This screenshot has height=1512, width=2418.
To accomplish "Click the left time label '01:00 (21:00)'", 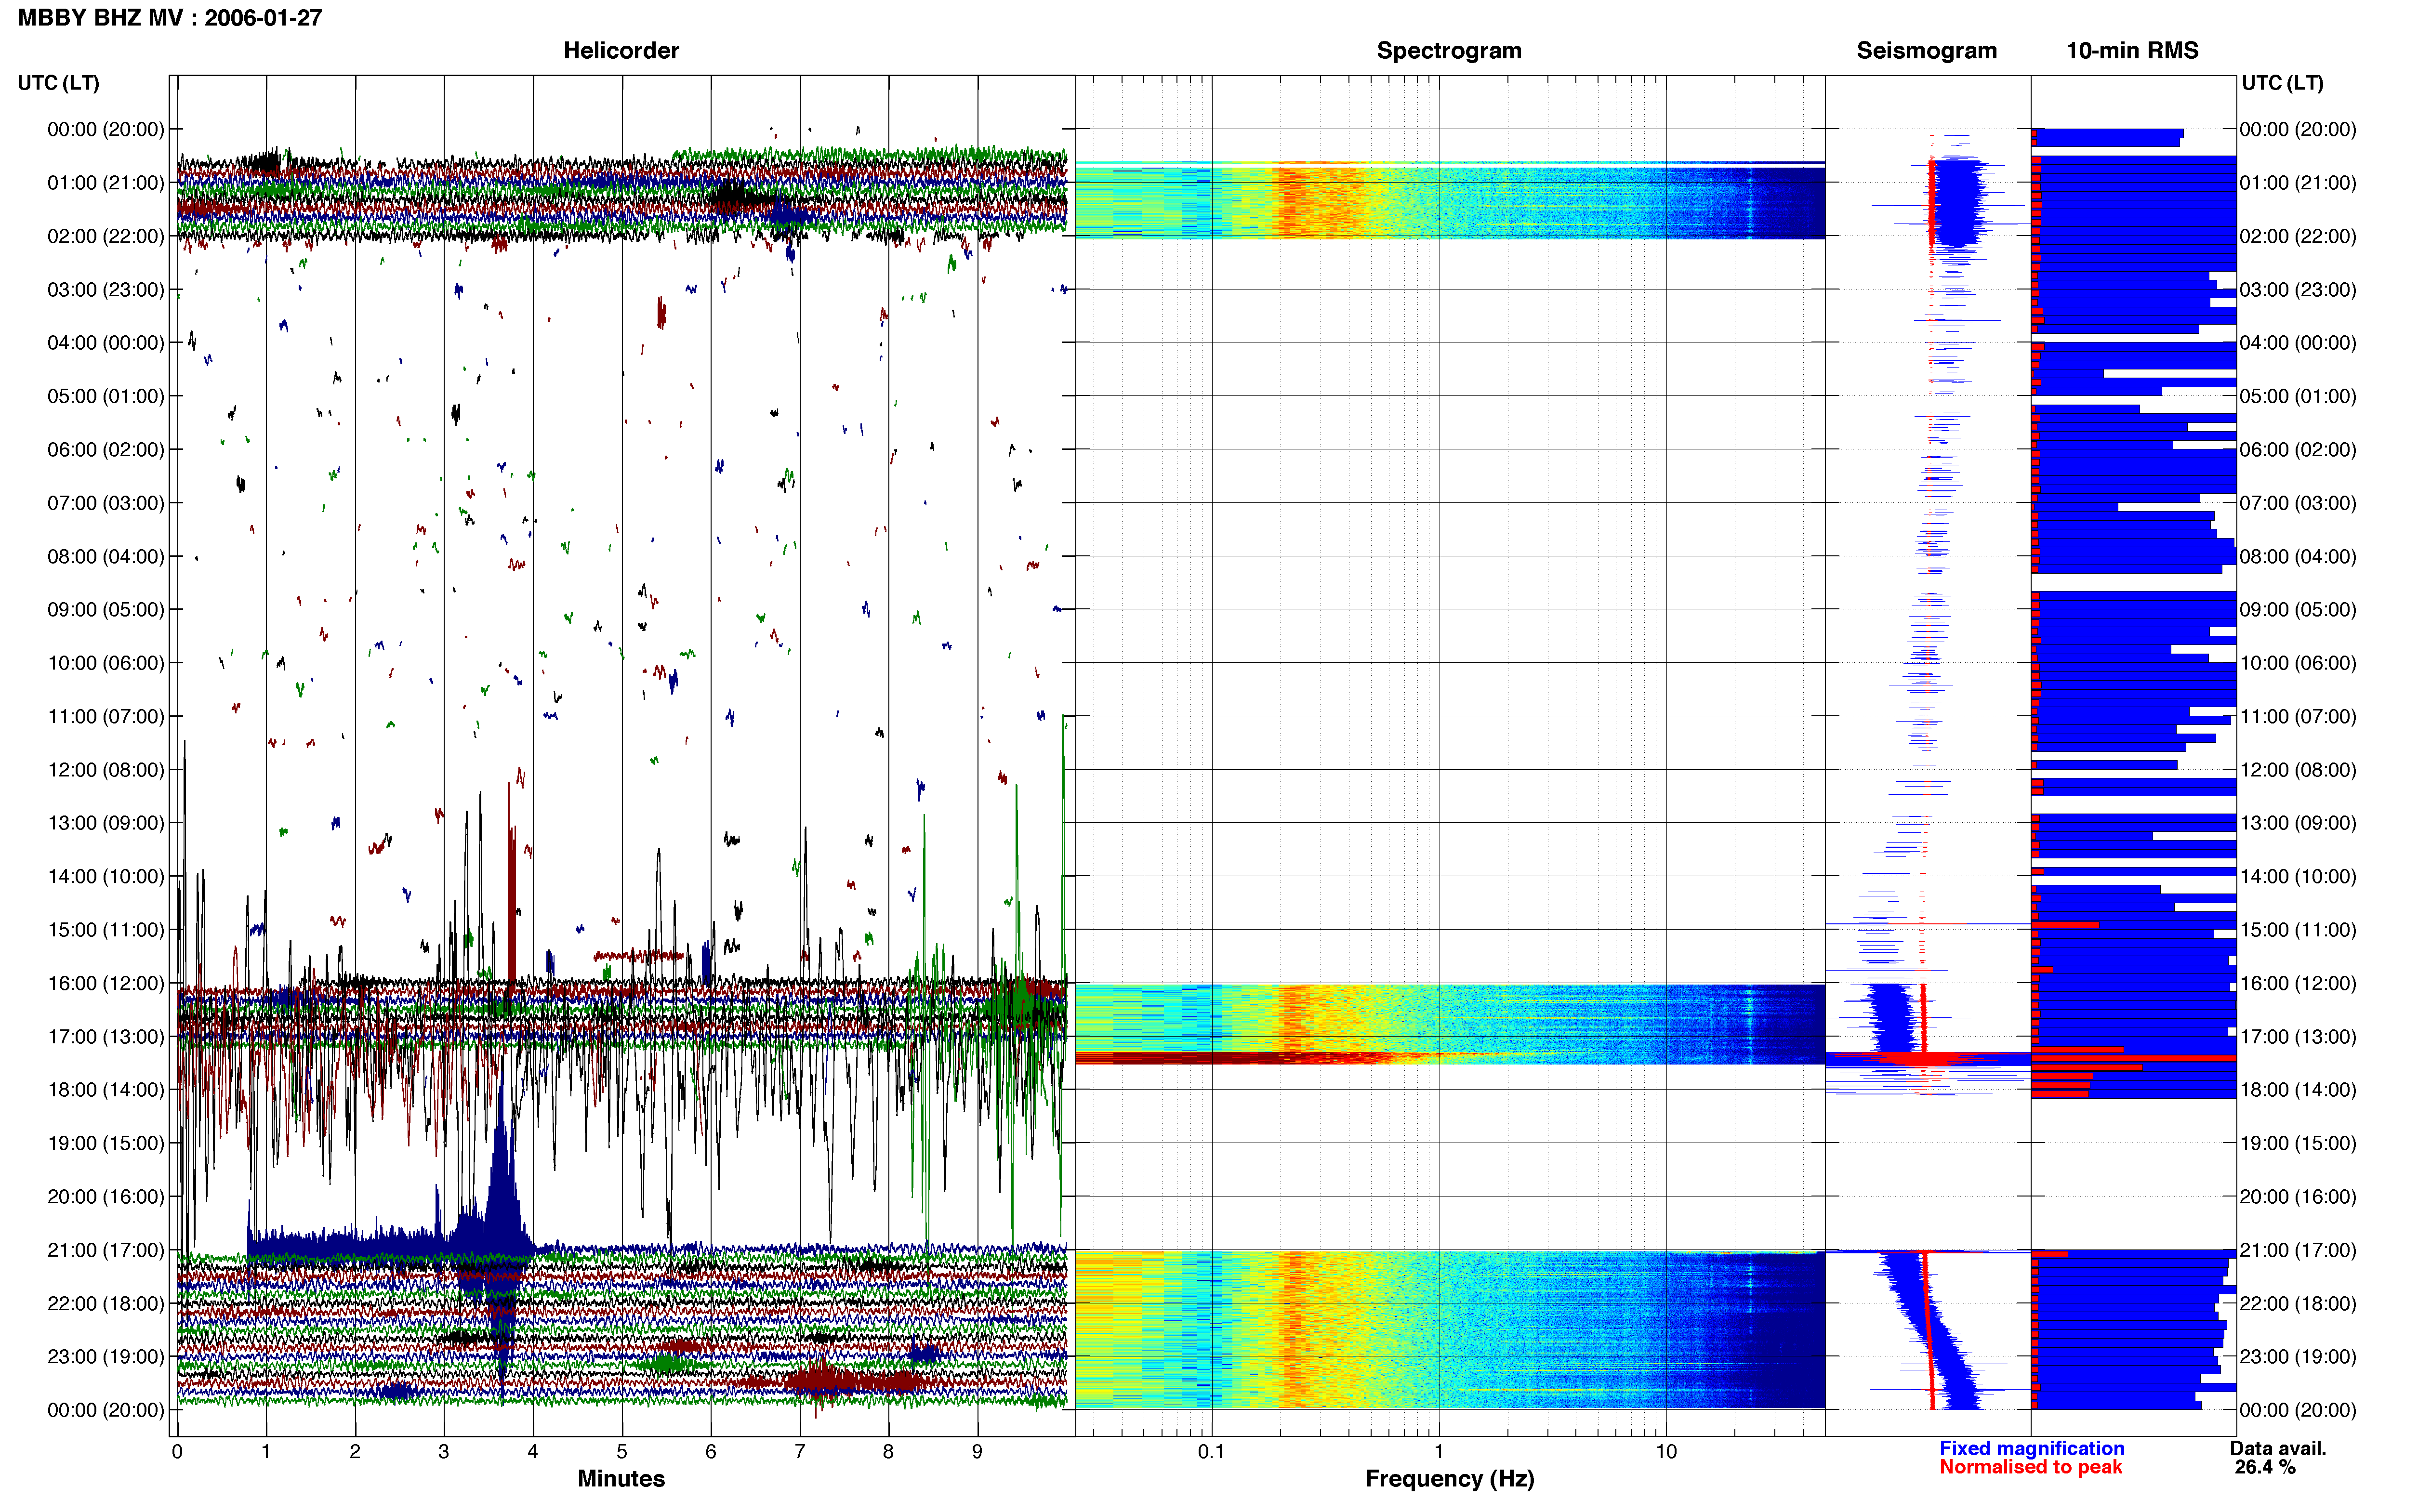I will [x=106, y=183].
